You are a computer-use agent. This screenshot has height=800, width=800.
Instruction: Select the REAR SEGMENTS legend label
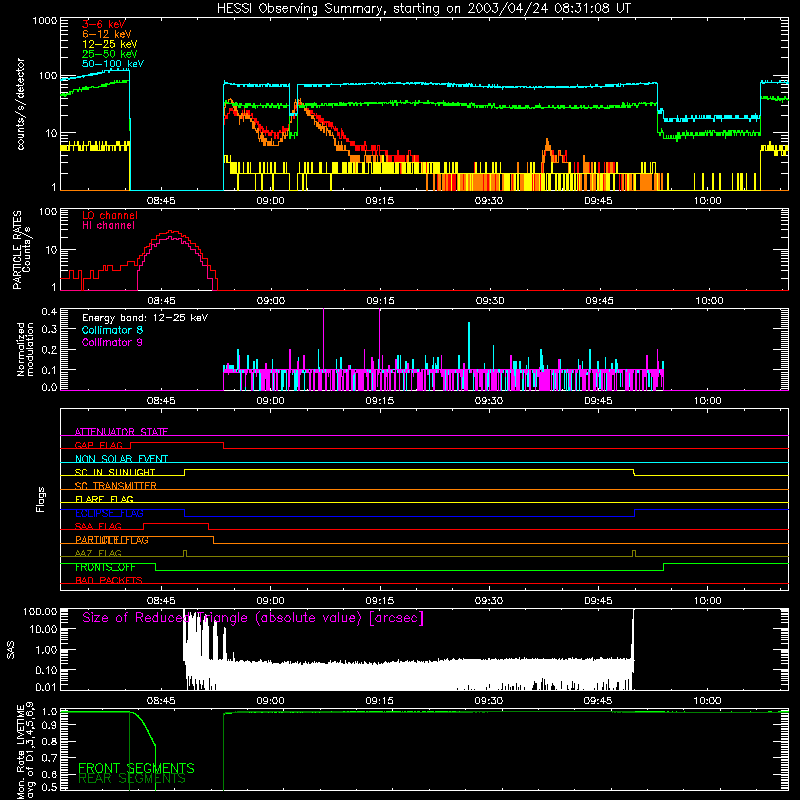tap(132, 779)
